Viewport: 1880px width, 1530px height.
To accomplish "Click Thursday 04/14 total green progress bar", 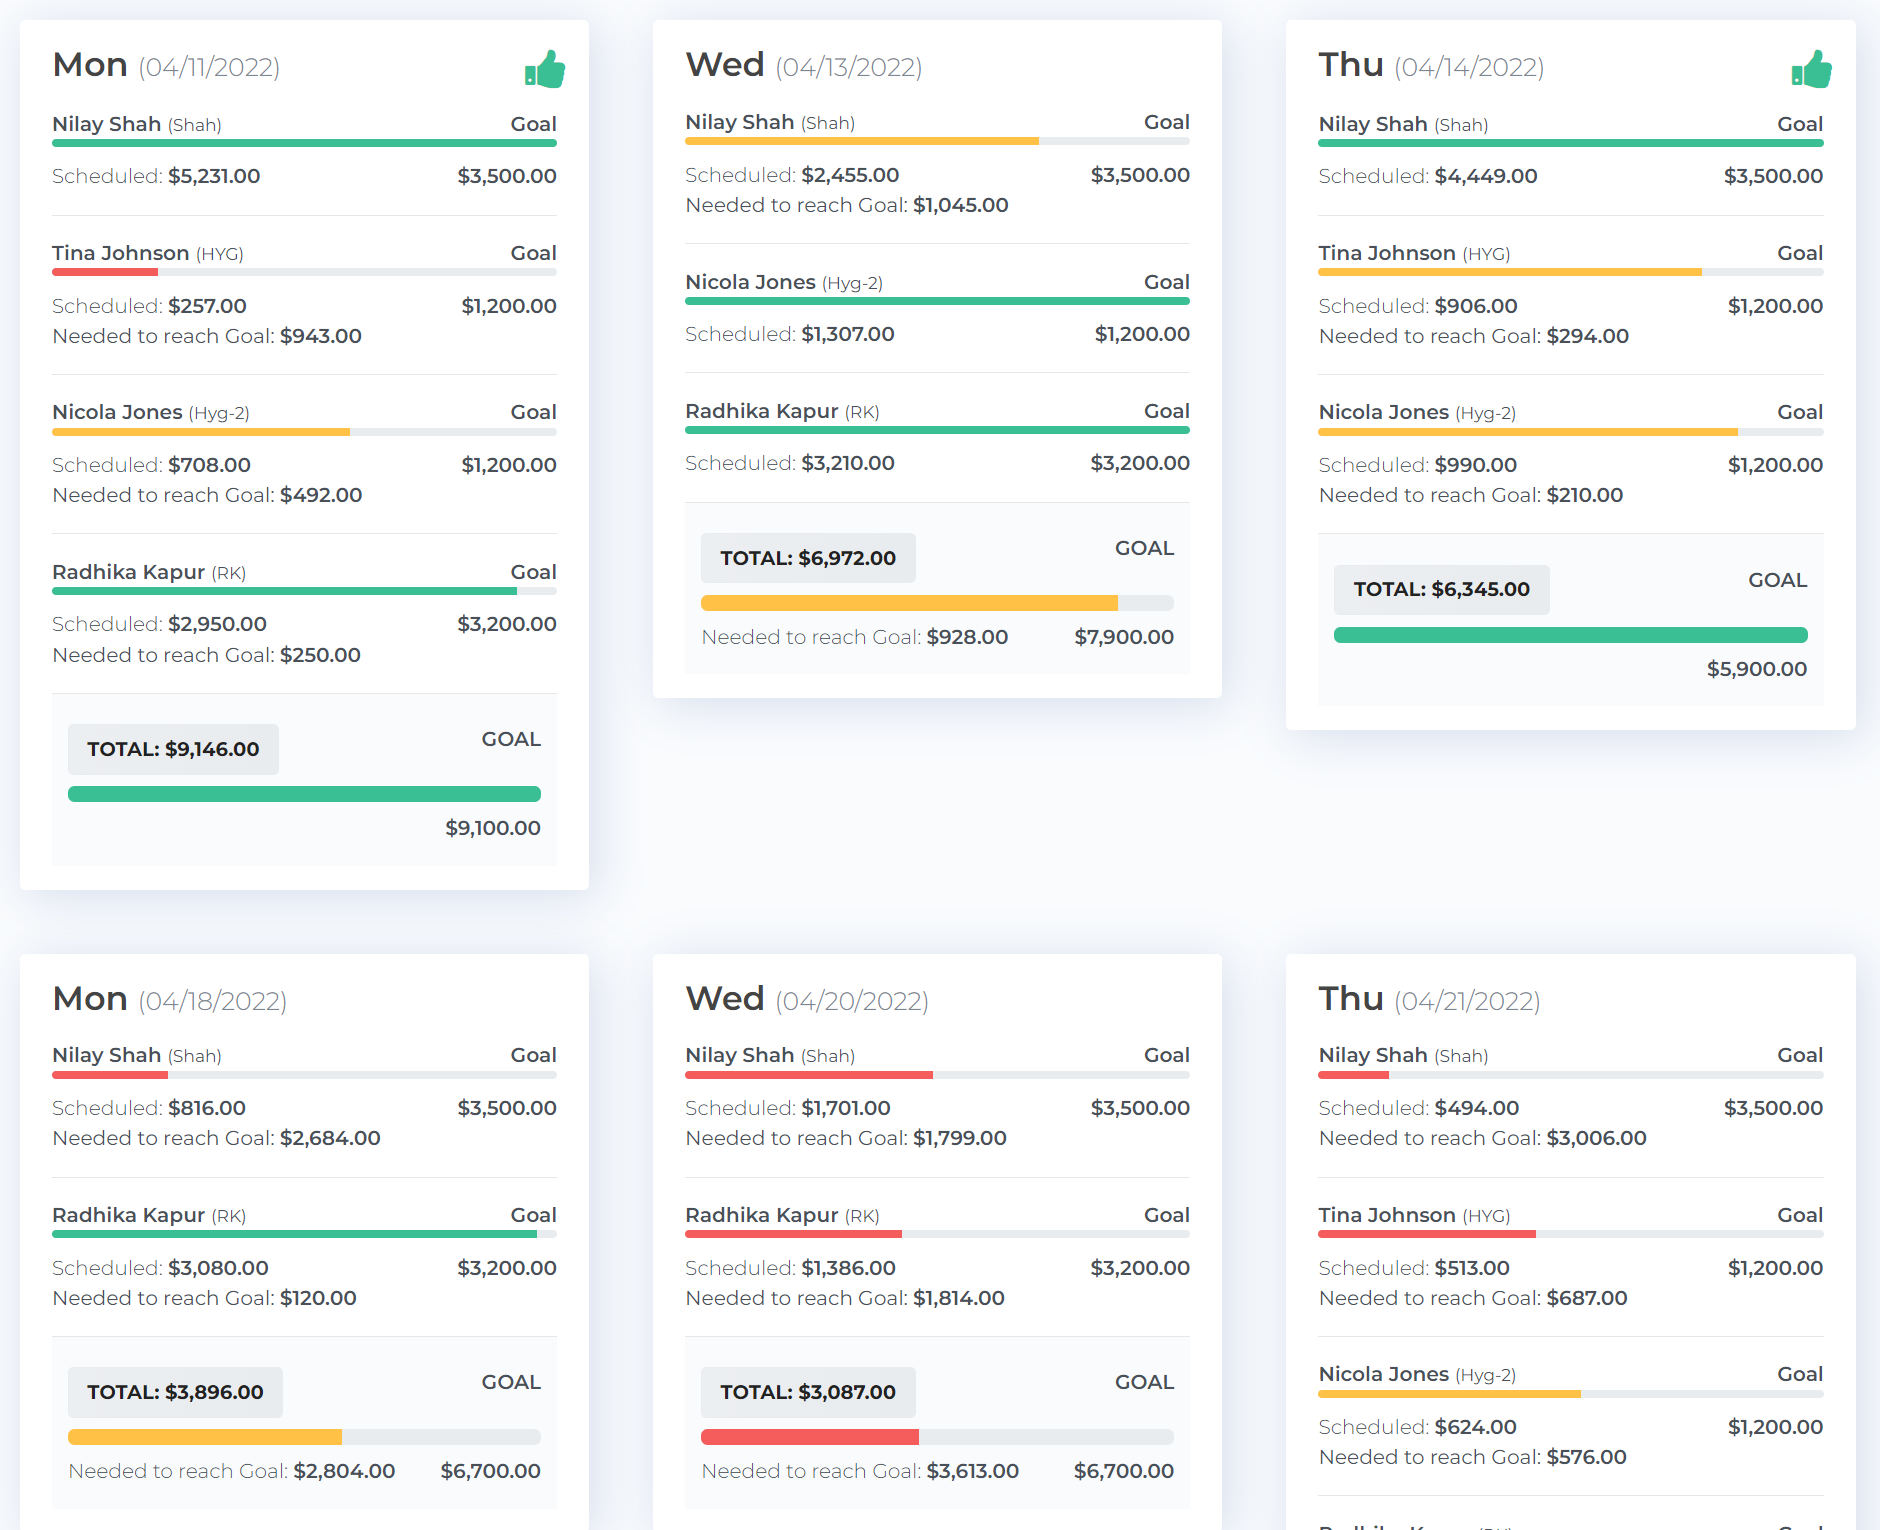I will coord(1570,635).
